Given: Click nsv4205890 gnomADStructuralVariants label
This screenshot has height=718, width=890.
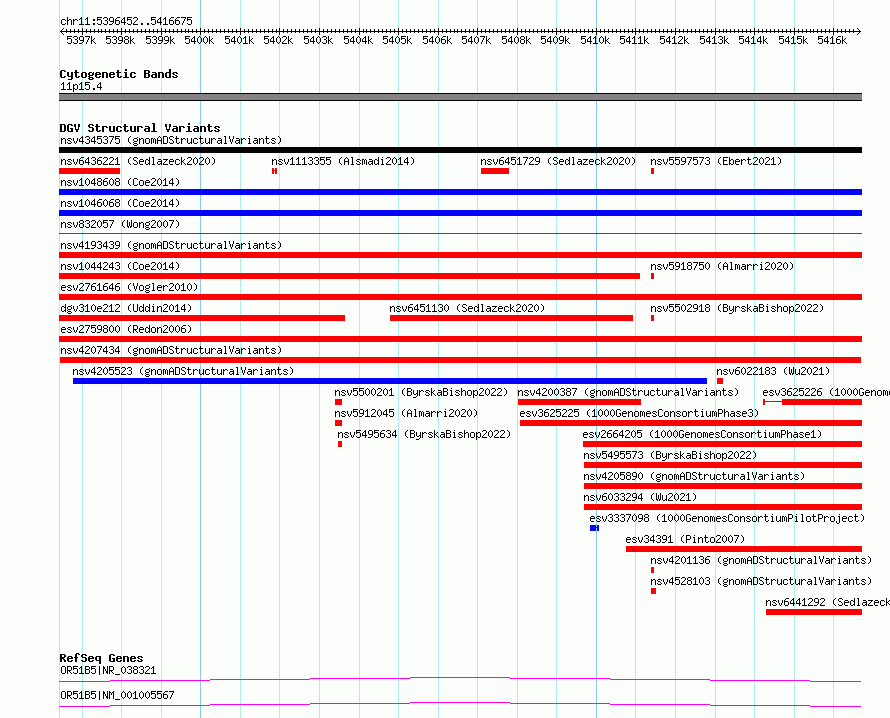Looking at the screenshot, I should (x=694, y=476).
